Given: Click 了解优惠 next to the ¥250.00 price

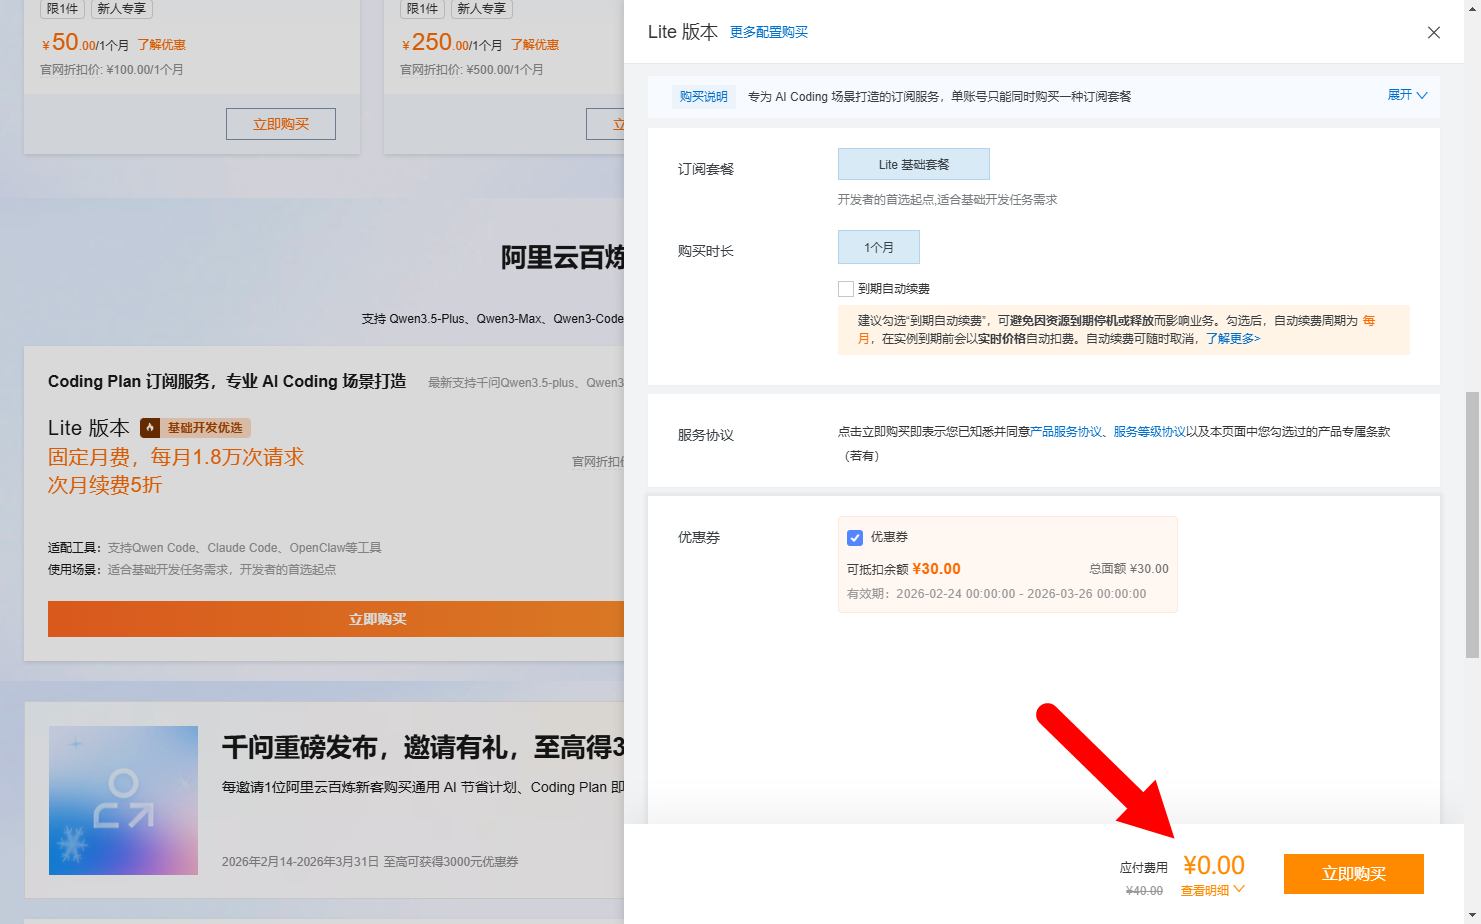Looking at the screenshot, I should click(x=535, y=45).
